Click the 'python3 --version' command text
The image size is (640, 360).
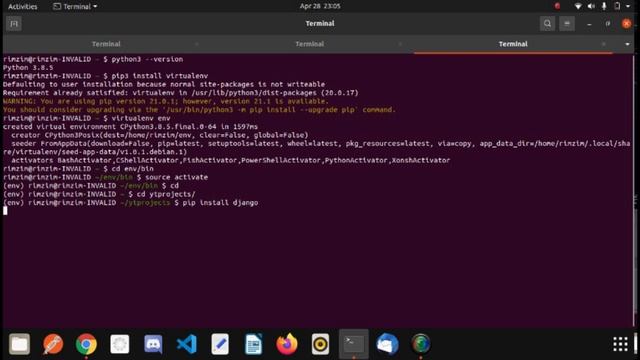click(x=147, y=59)
